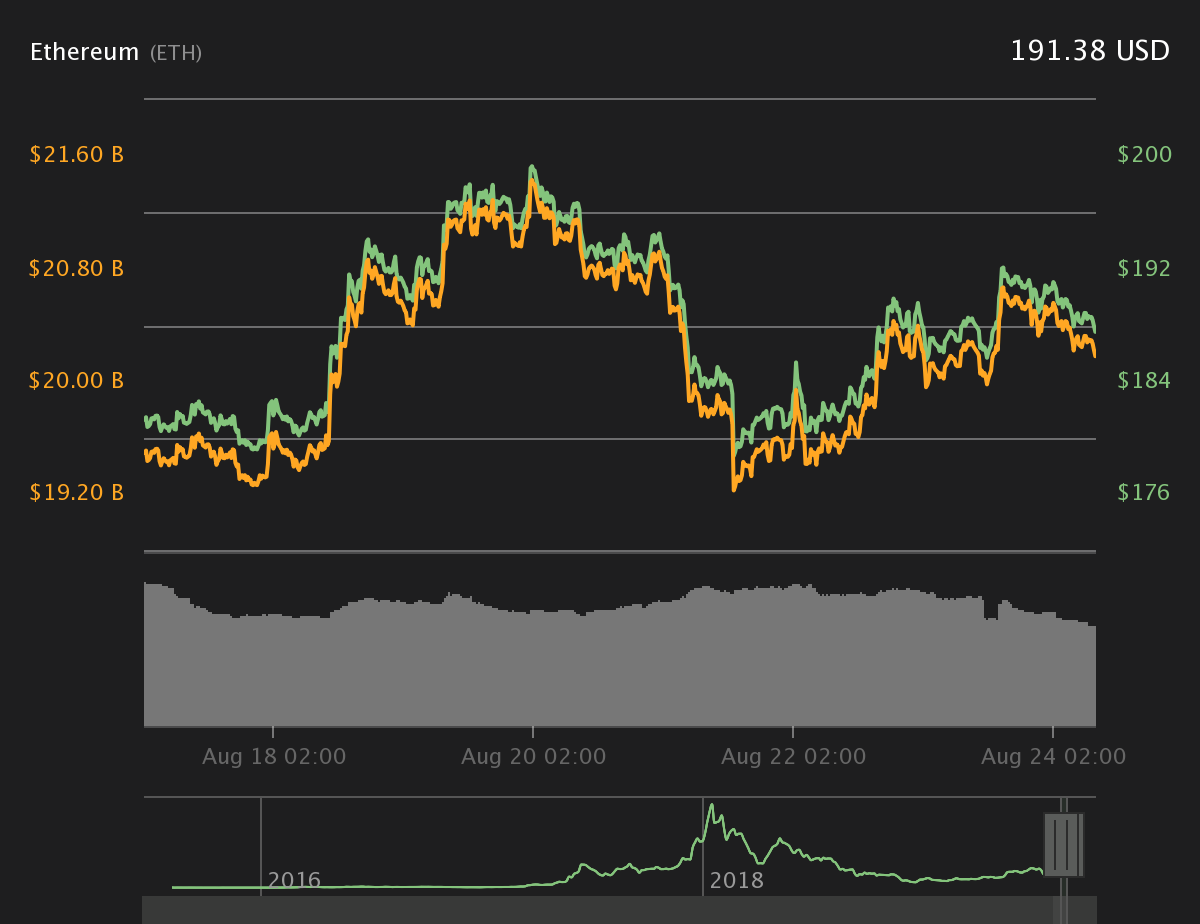The height and width of the screenshot is (924, 1200).
Task: Click the 2018 peak in navigator chart
Action: click(x=711, y=806)
